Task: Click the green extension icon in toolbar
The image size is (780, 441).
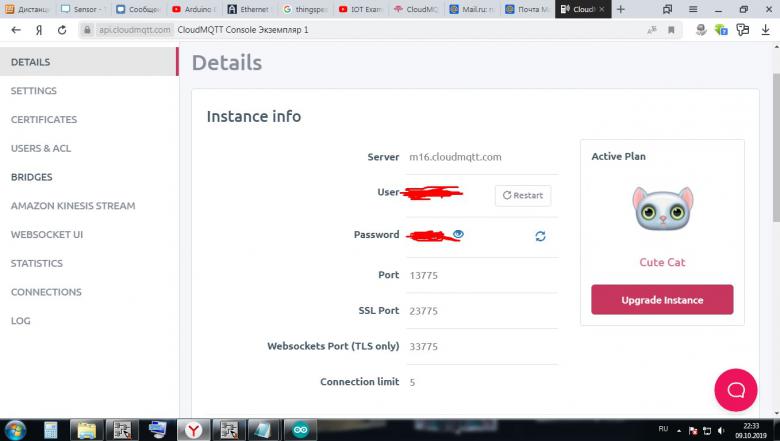Action: click(x=721, y=30)
